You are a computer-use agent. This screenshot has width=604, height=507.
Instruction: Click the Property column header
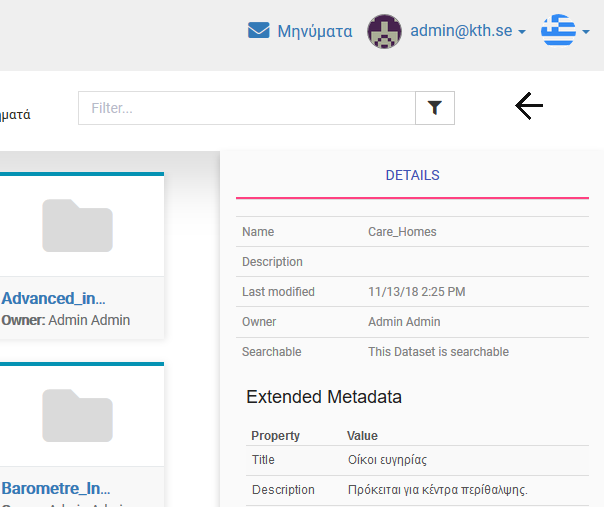pos(275,436)
